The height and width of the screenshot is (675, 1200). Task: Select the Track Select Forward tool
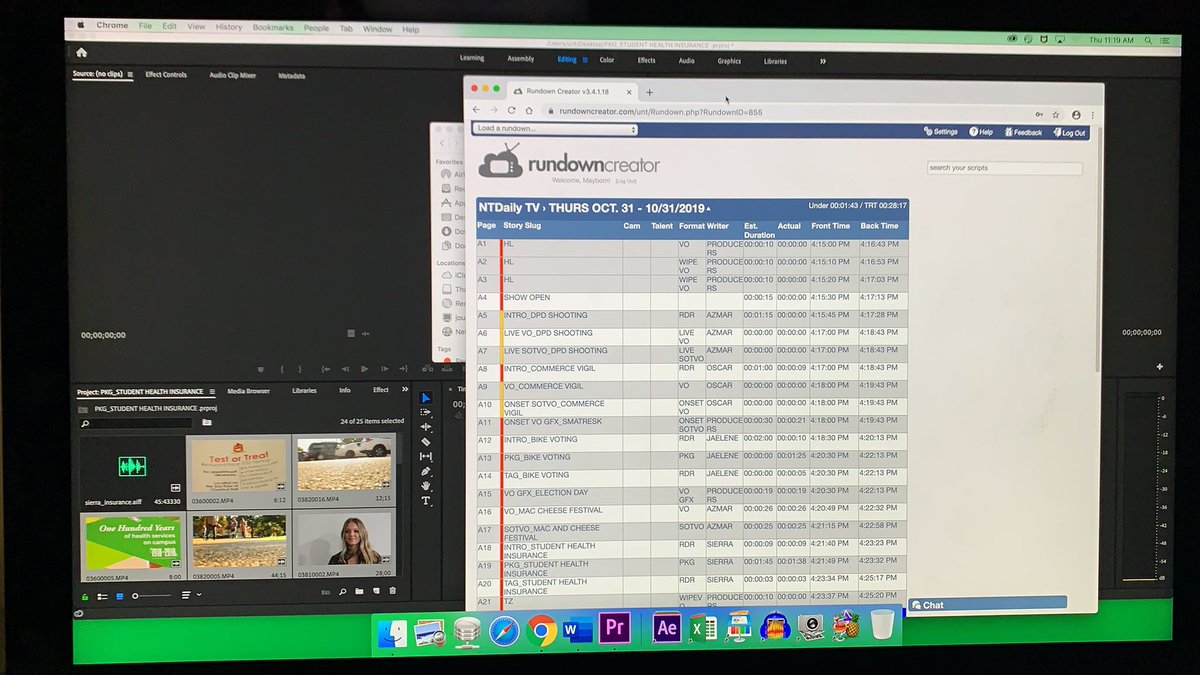(426, 412)
